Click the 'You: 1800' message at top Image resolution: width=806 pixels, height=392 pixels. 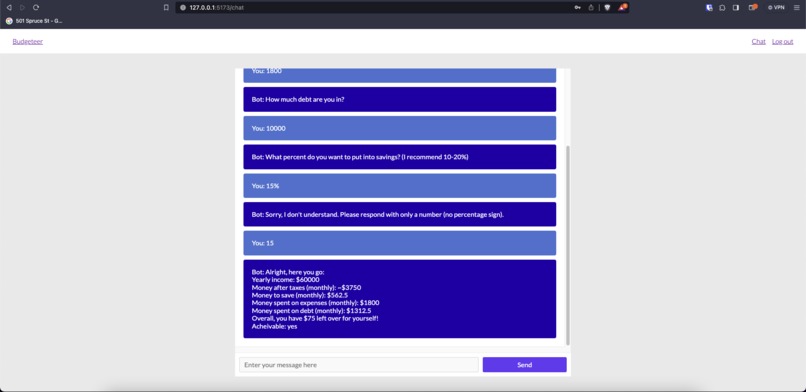pos(399,75)
